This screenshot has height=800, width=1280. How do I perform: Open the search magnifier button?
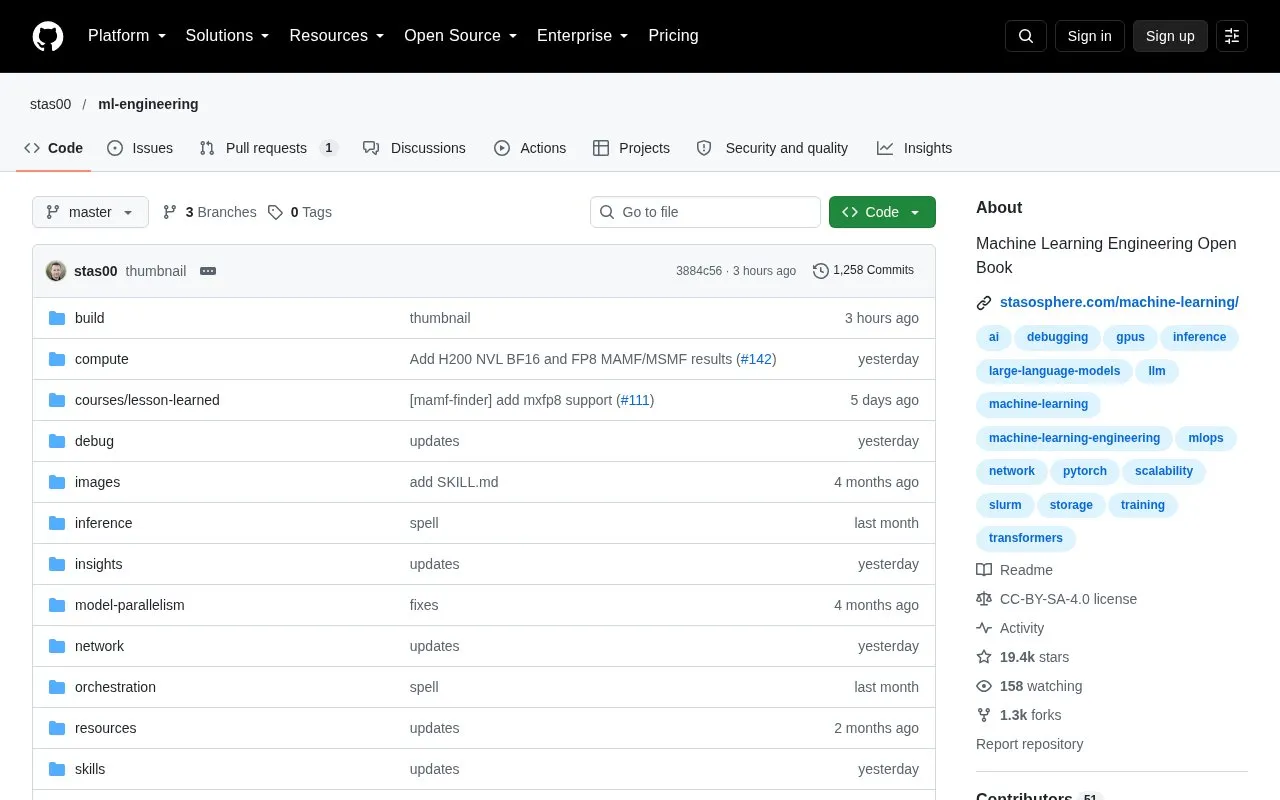pos(1026,36)
